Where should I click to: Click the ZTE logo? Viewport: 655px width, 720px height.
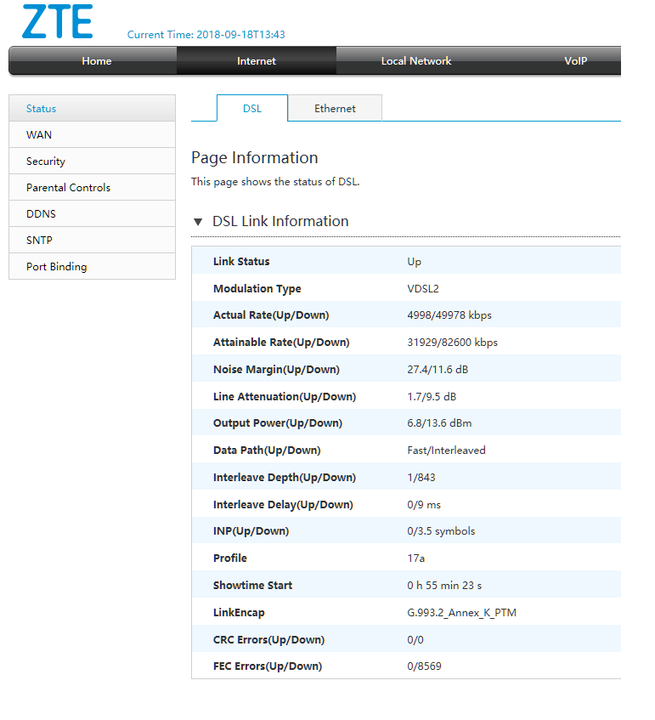(x=58, y=23)
